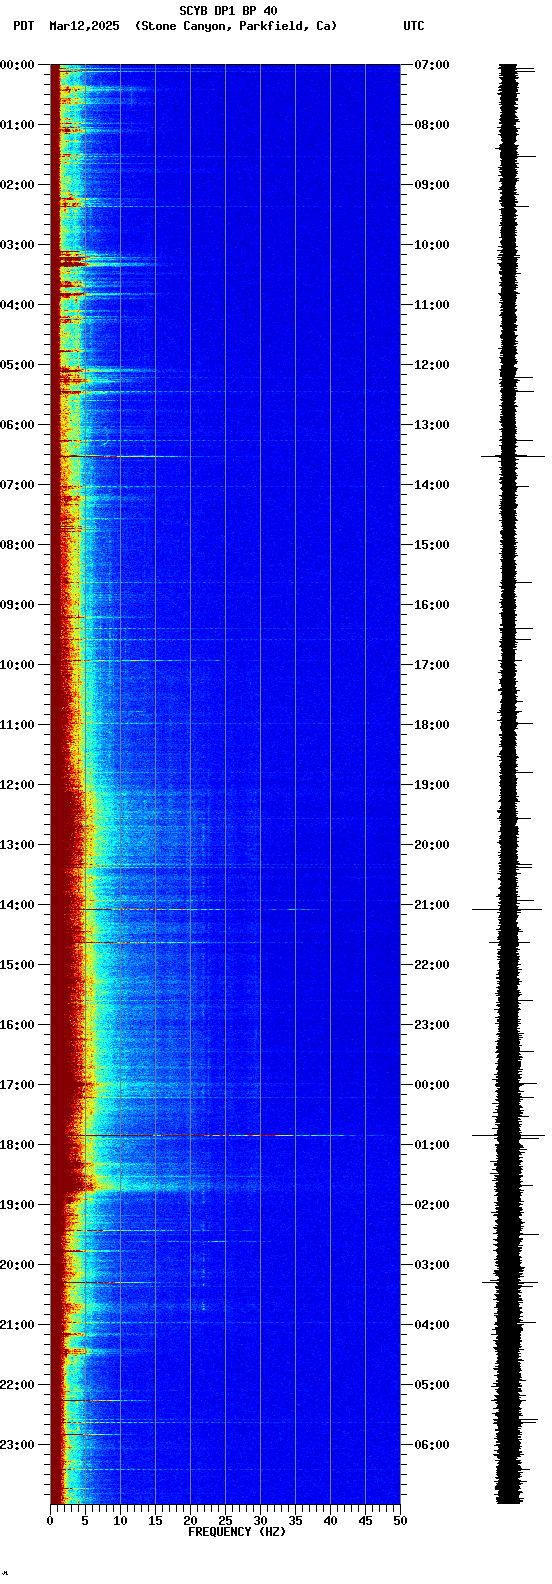Viewport: 552px width, 1584px height.
Task: Click the '03:00' UTC time label
Action: click(x=433, y=1265)
